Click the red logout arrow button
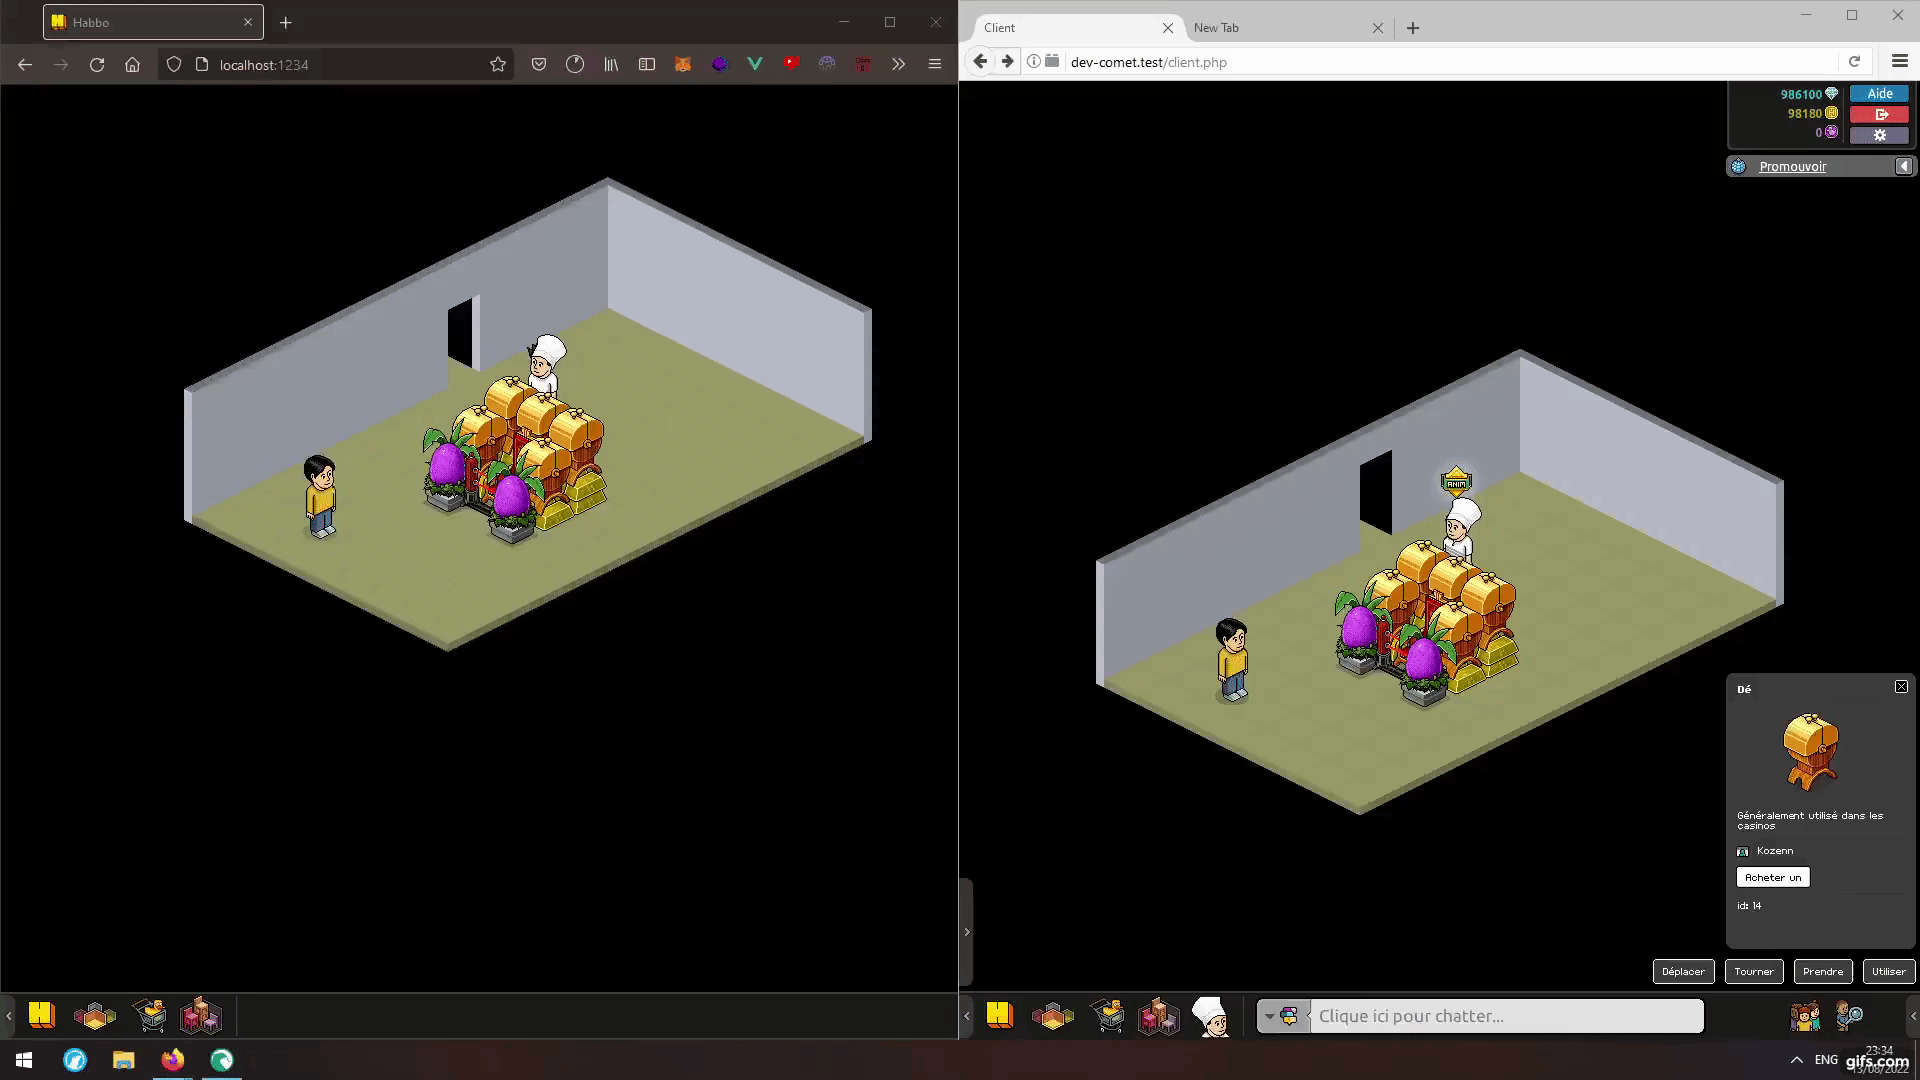Image resolution: width=1920 pixels, height=1080 pixels. click(1879, 114)
